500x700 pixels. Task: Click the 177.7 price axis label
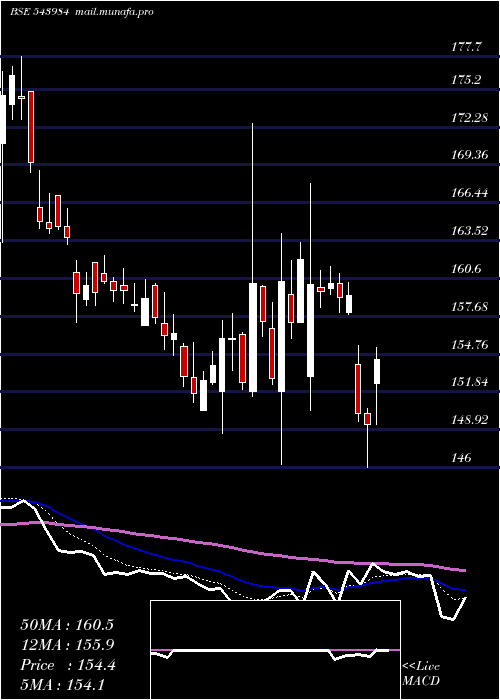point(467,46)
